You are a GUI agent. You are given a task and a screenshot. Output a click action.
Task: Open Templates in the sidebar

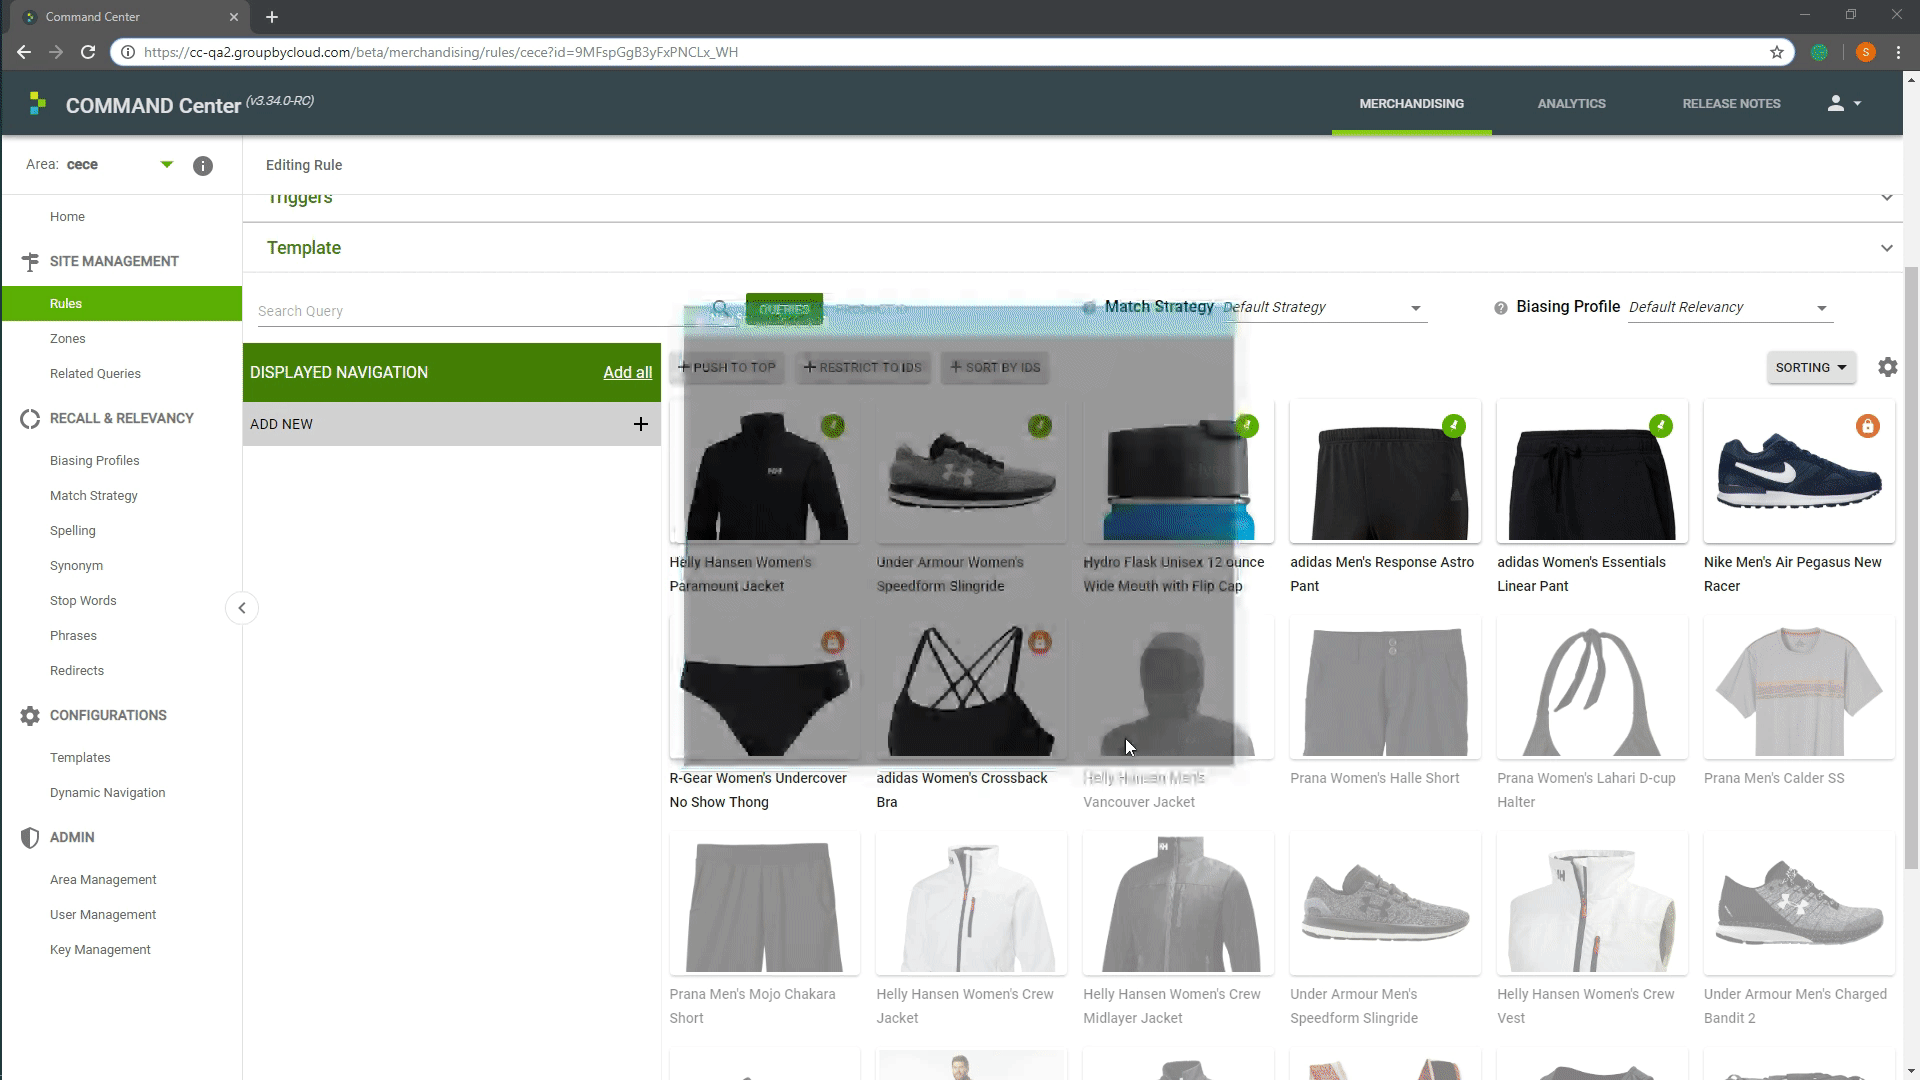(80, 757)
